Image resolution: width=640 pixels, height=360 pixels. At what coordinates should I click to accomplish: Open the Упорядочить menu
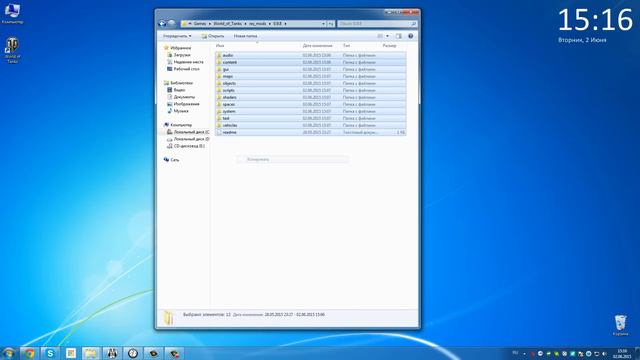tap(177, 36)
